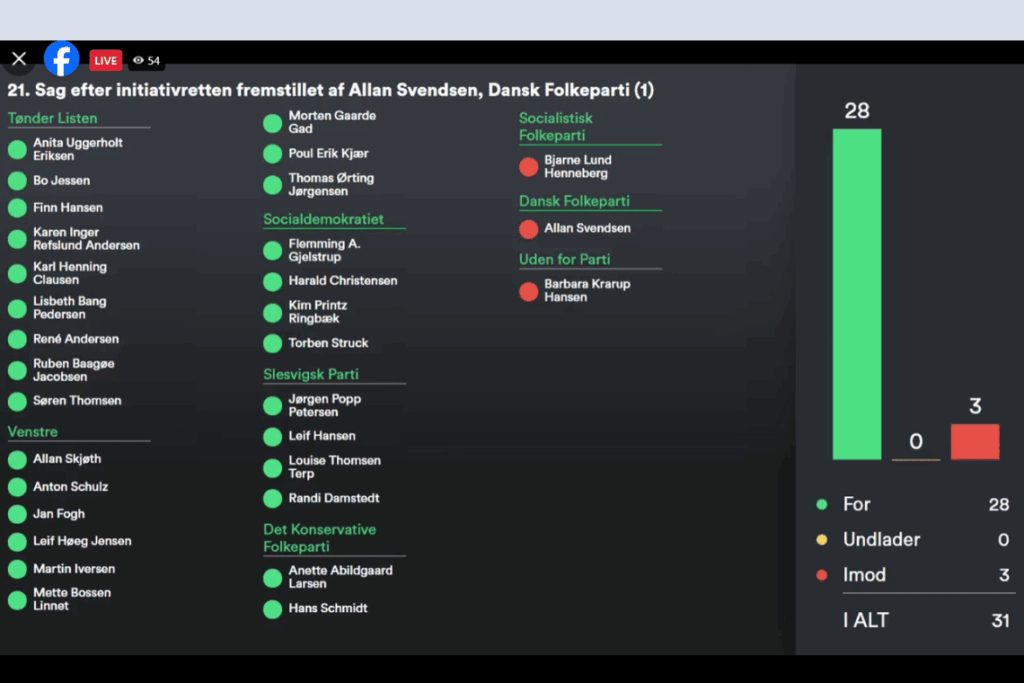
Task: Select the Socialdemokratiet party heading
Action: (x=323, y=219)
